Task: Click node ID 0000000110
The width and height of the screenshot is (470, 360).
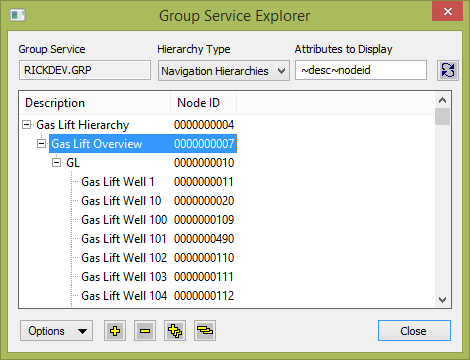Action: click(204, 258)
